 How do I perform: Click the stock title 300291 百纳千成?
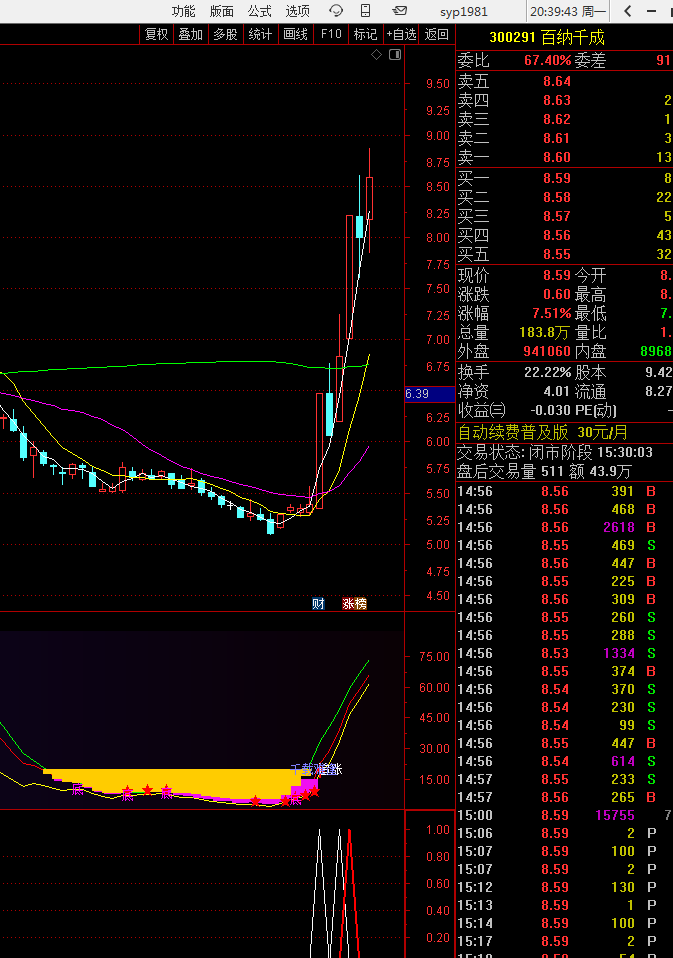pos(547,38)
